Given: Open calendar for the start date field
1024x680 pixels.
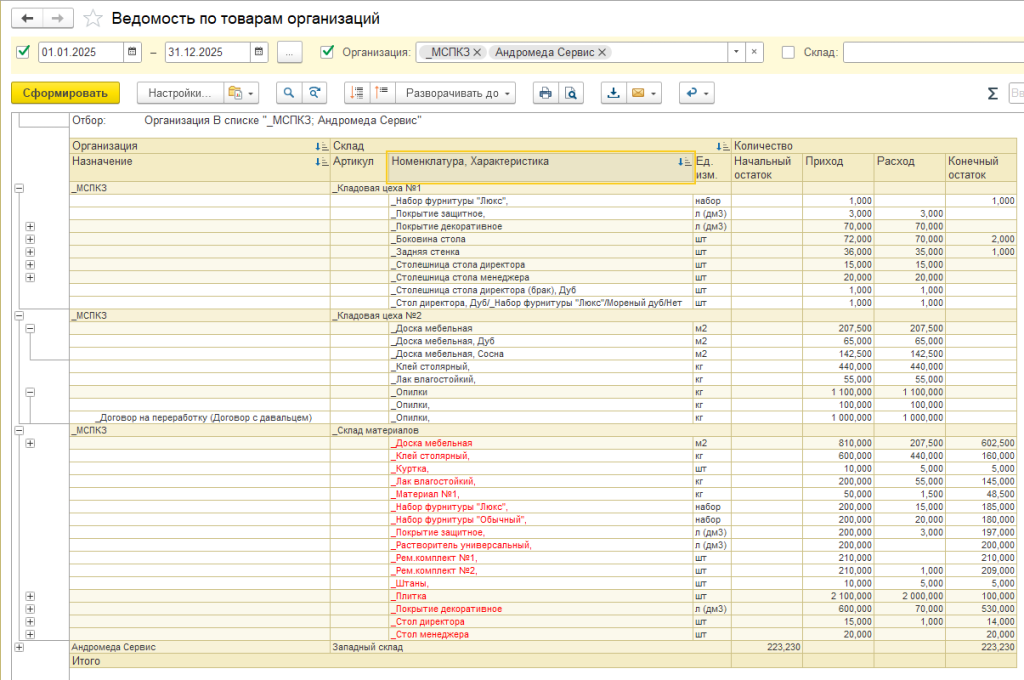Looking at the screenshot, I should point(132,52).
